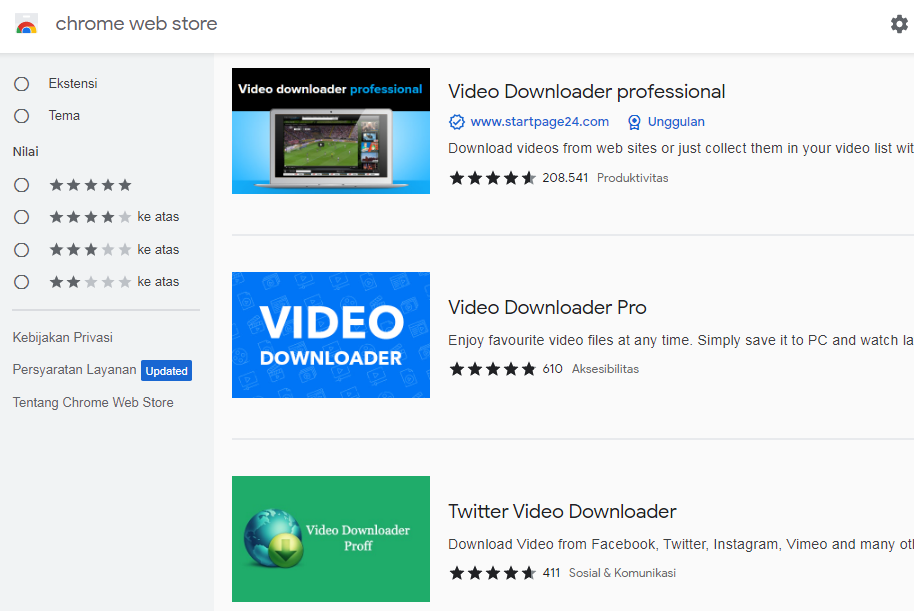Click the Unggulan featured ribbon icon
The image size is (914, 611).
pyautogui.click(x=634, y=122)
